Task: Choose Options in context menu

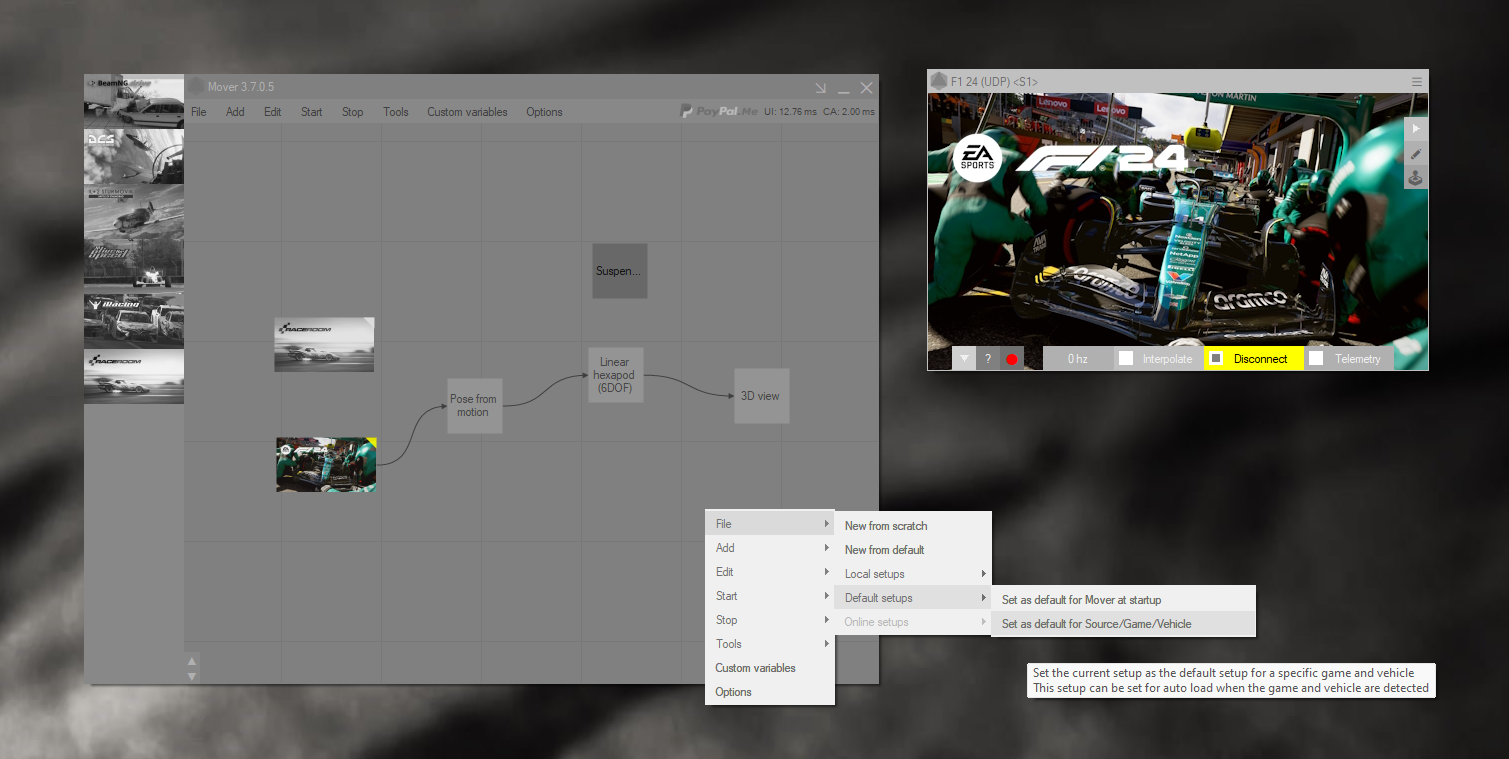Action: tap(770, 692)
